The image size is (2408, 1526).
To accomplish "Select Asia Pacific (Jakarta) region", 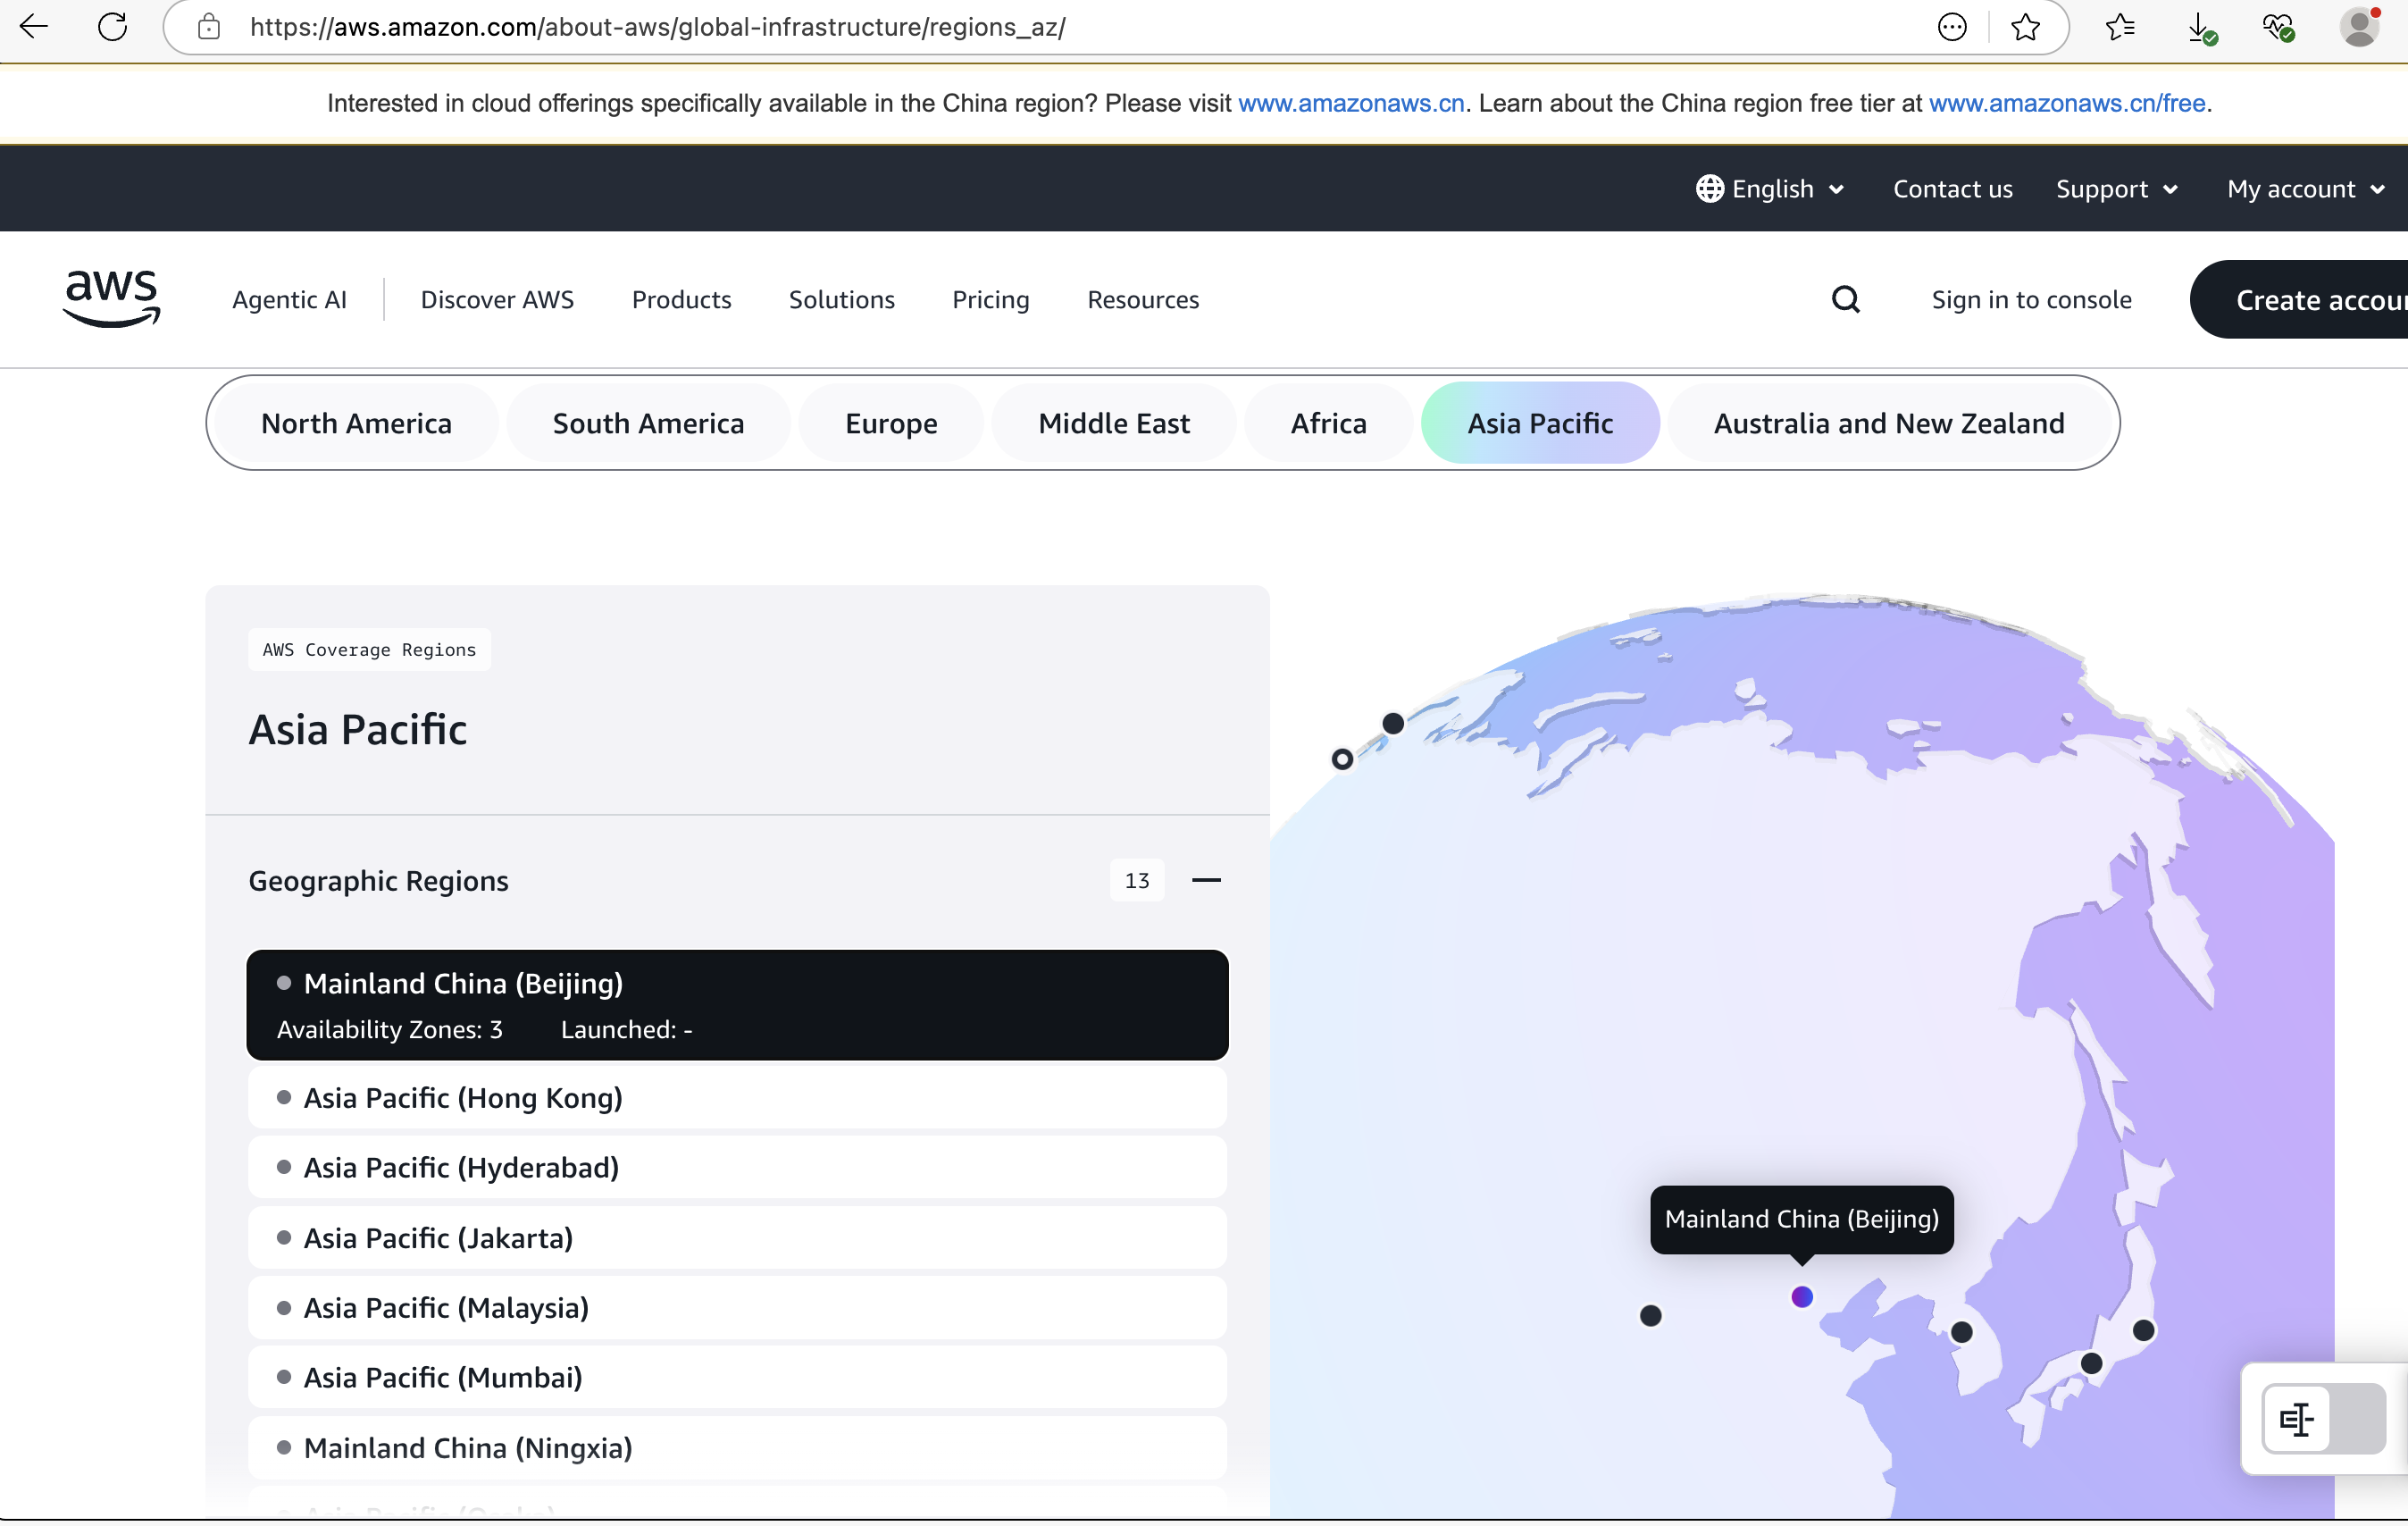I will [x=737, y=1237].
